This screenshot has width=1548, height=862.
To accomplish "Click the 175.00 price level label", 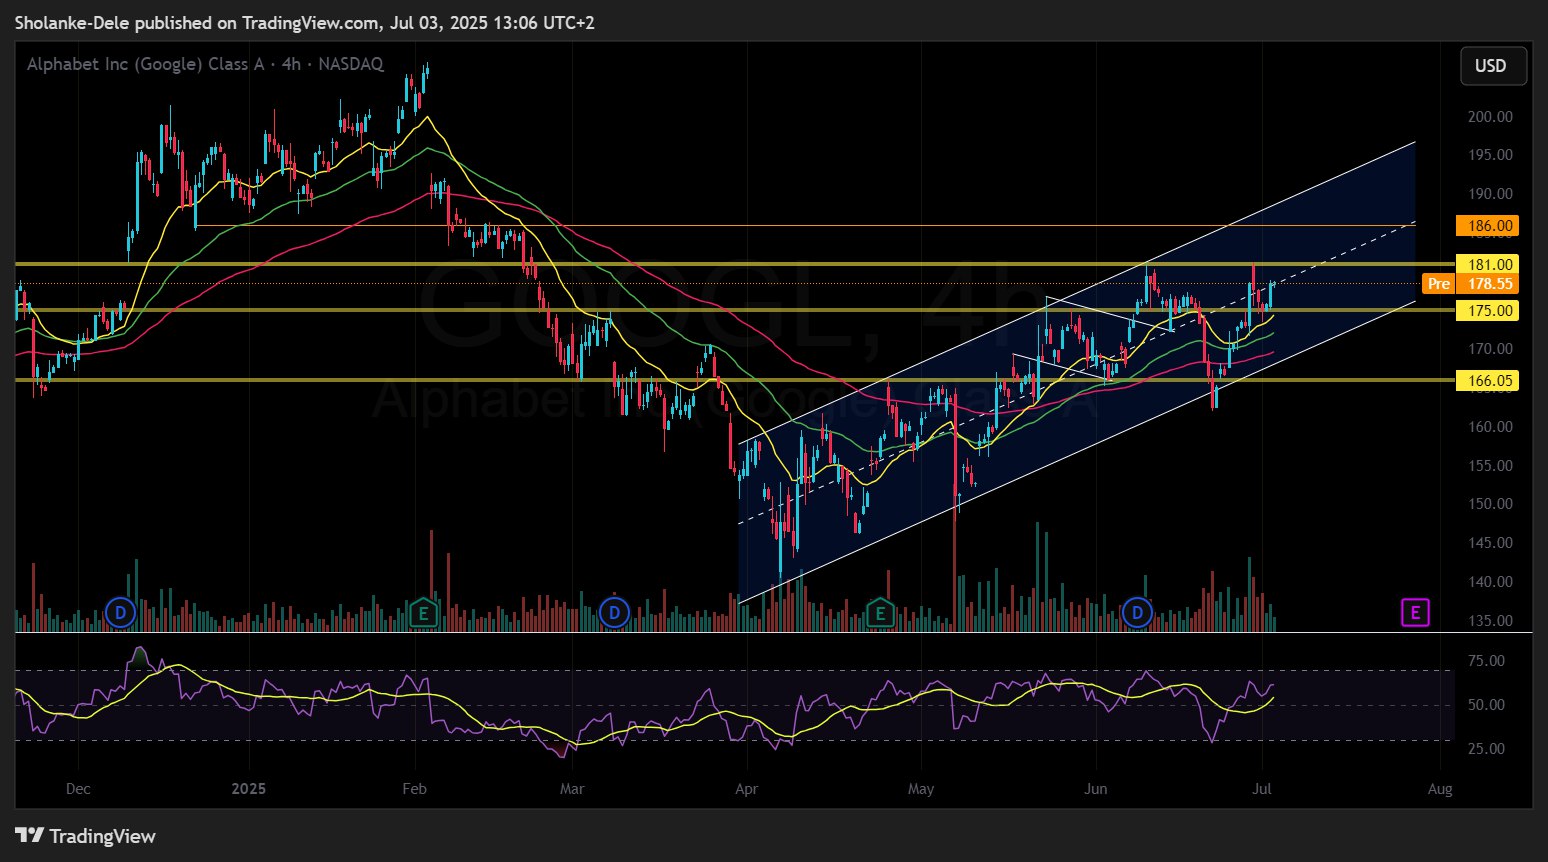I will (x=1490, y=311).
